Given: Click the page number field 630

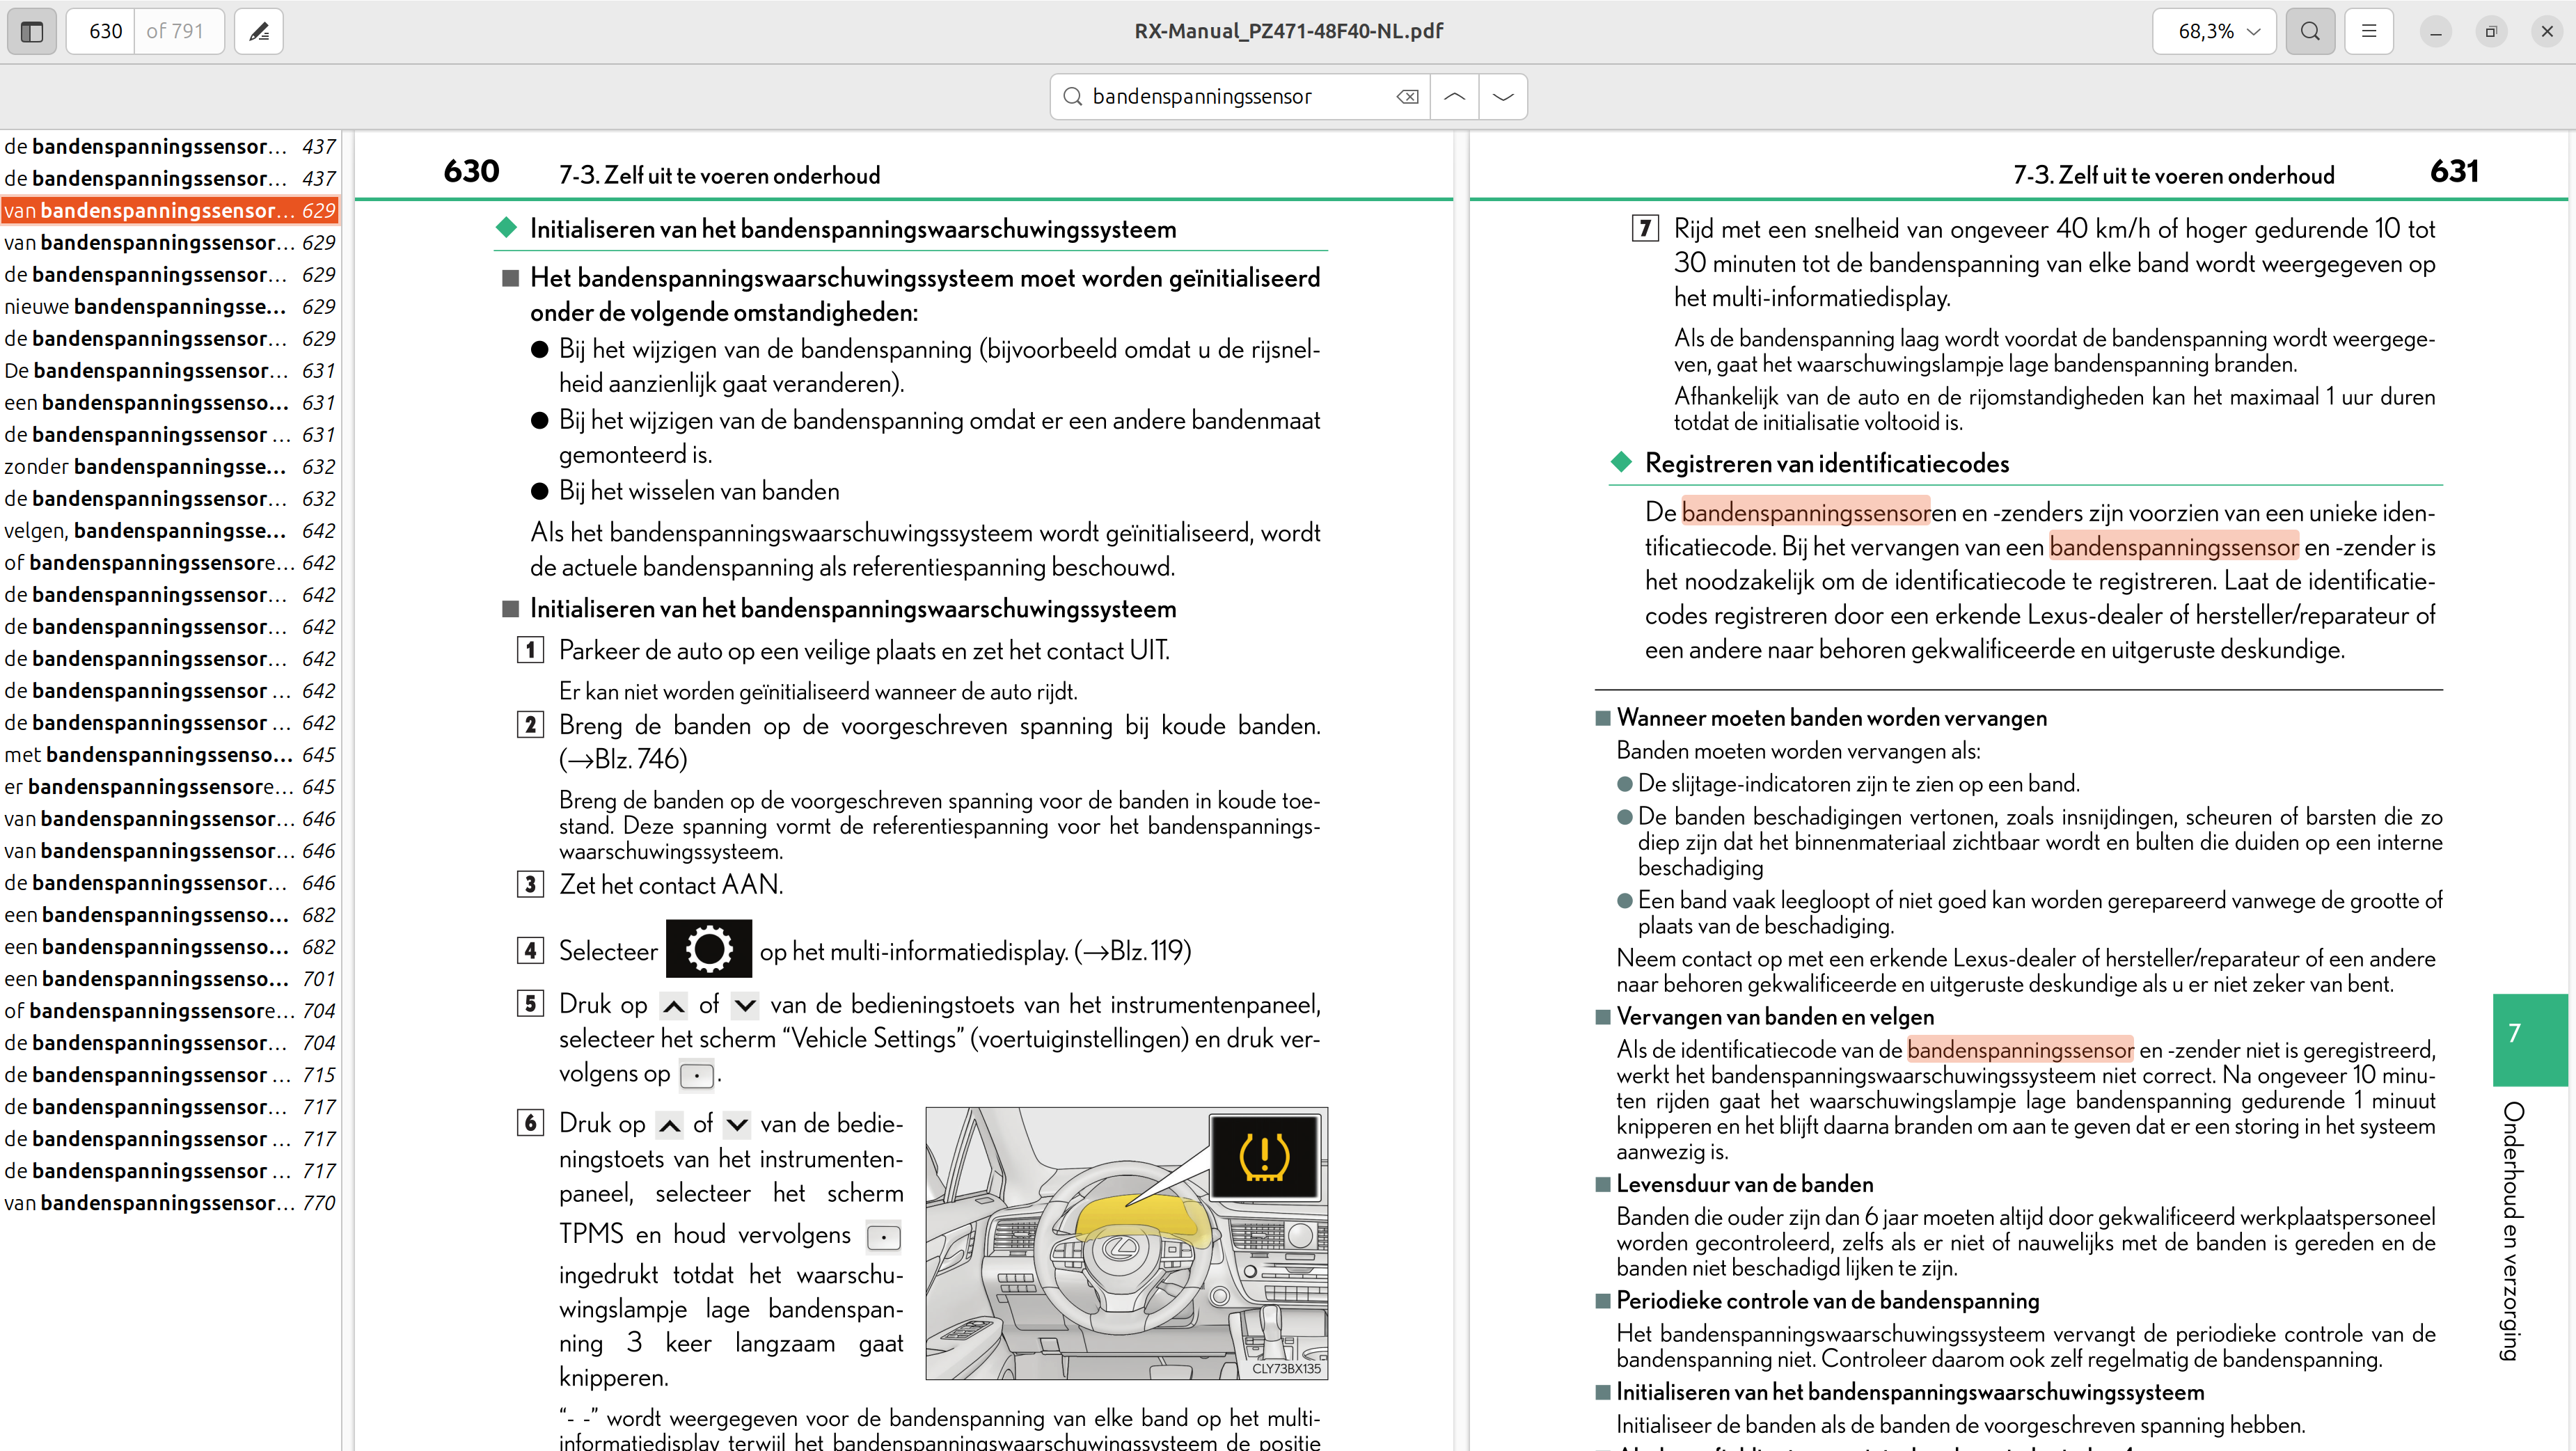Looking at the screenshot, I should pos(105,31).
